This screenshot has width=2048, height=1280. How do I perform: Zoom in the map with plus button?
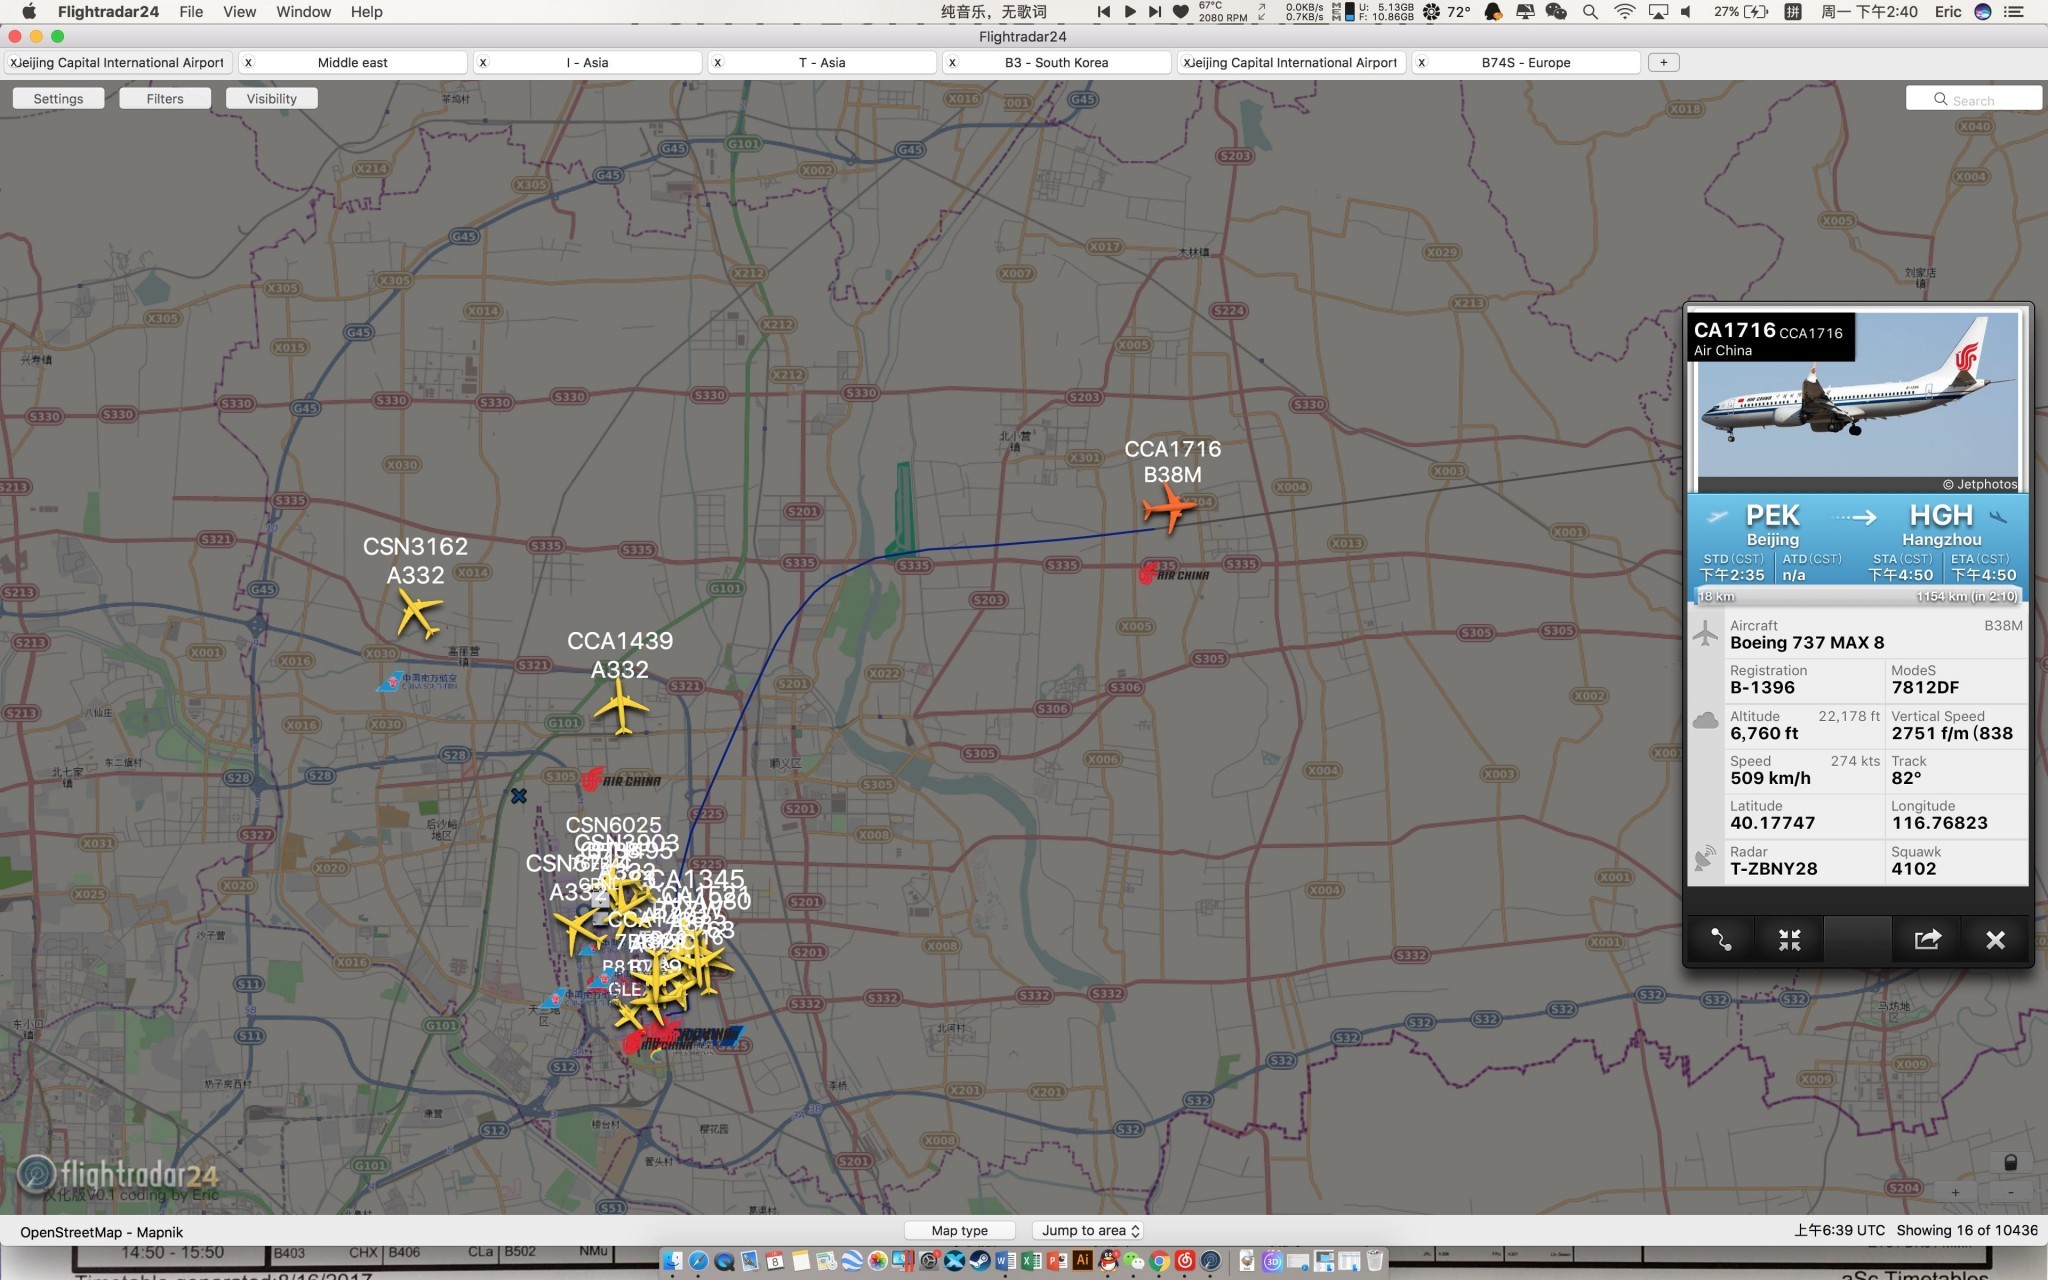point(1955,1192)
